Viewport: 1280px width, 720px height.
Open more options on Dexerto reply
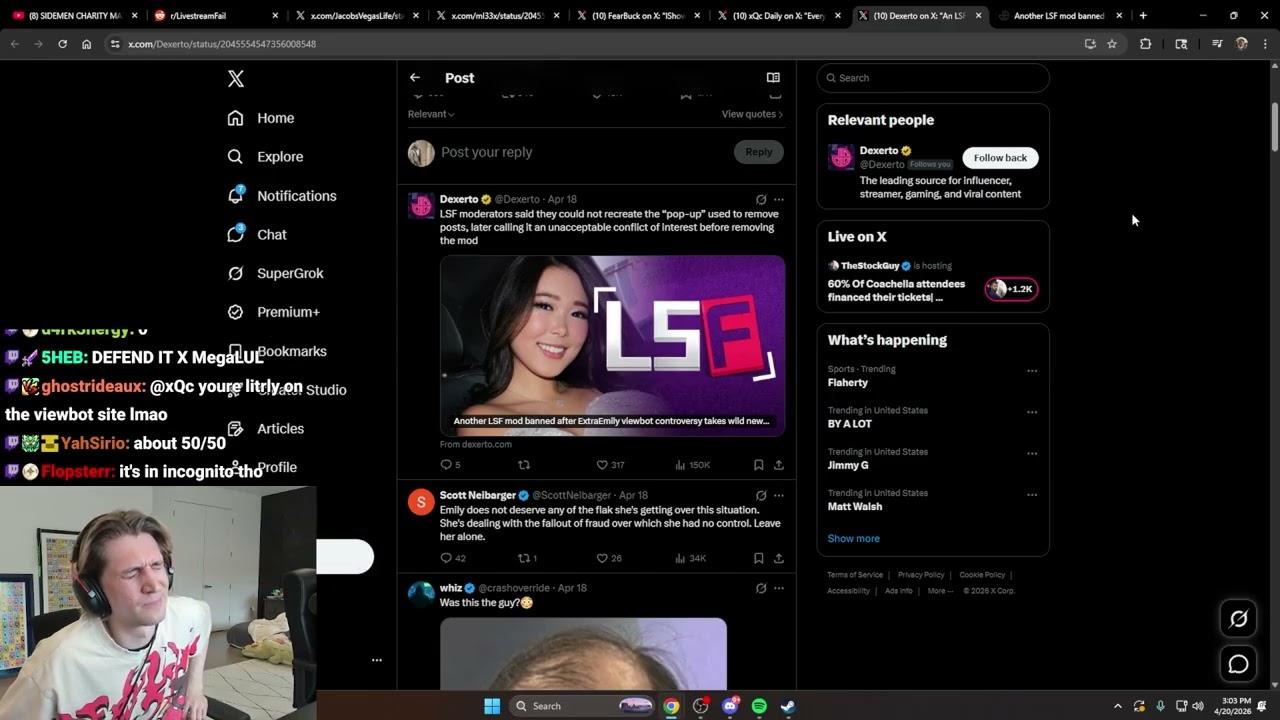point(779,199)
